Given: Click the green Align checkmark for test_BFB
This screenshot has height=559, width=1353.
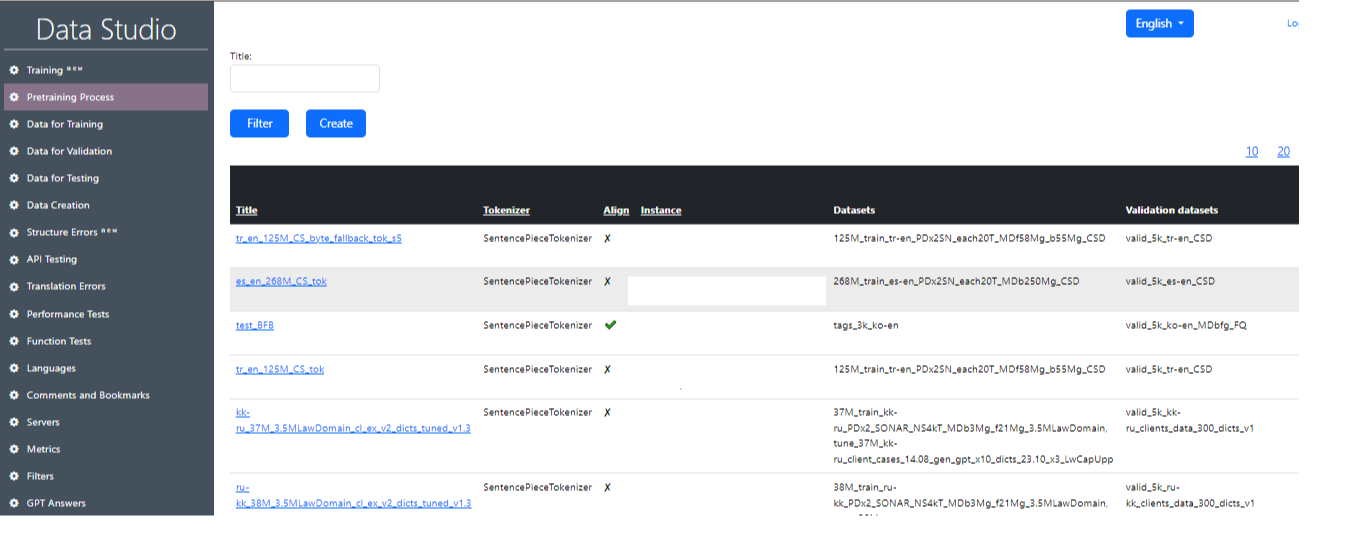Looking at the screenshot, I should (x=610, y=325).
